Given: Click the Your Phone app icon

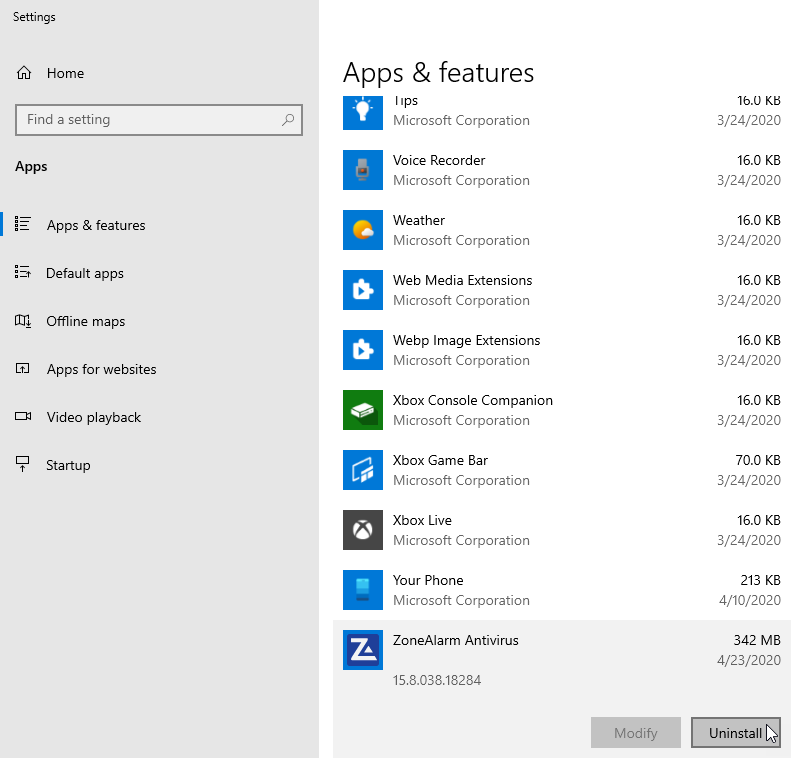Looking at the screenshot, I should [363, 590].
